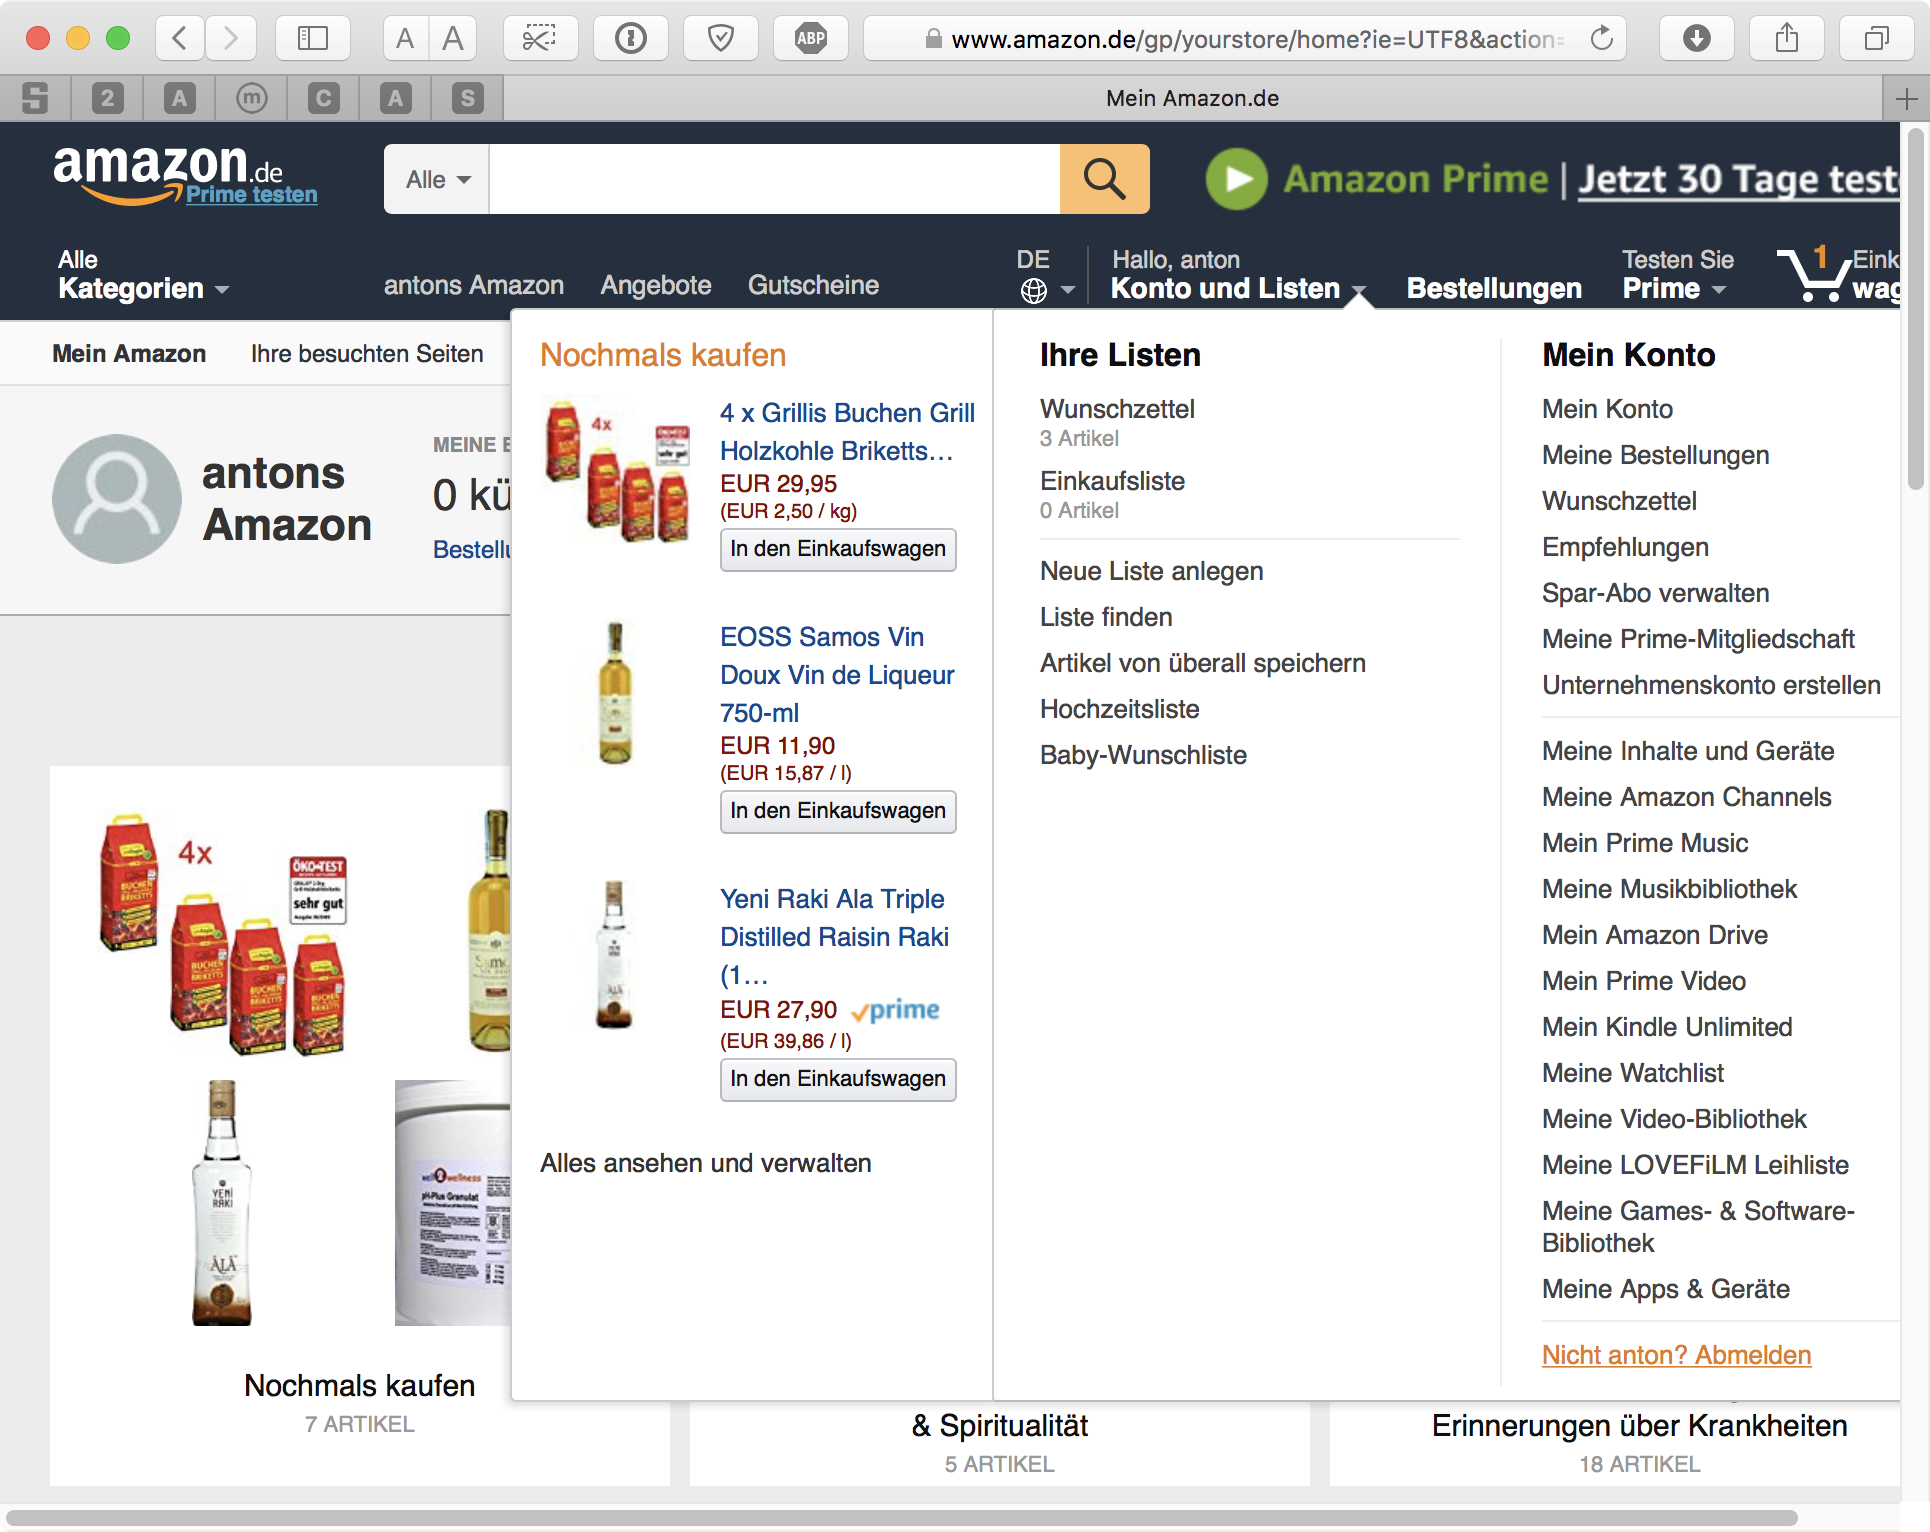1930x1532 pixels.
Task: Open the pinned tab with circled m
Action: (x=252, y=98)
